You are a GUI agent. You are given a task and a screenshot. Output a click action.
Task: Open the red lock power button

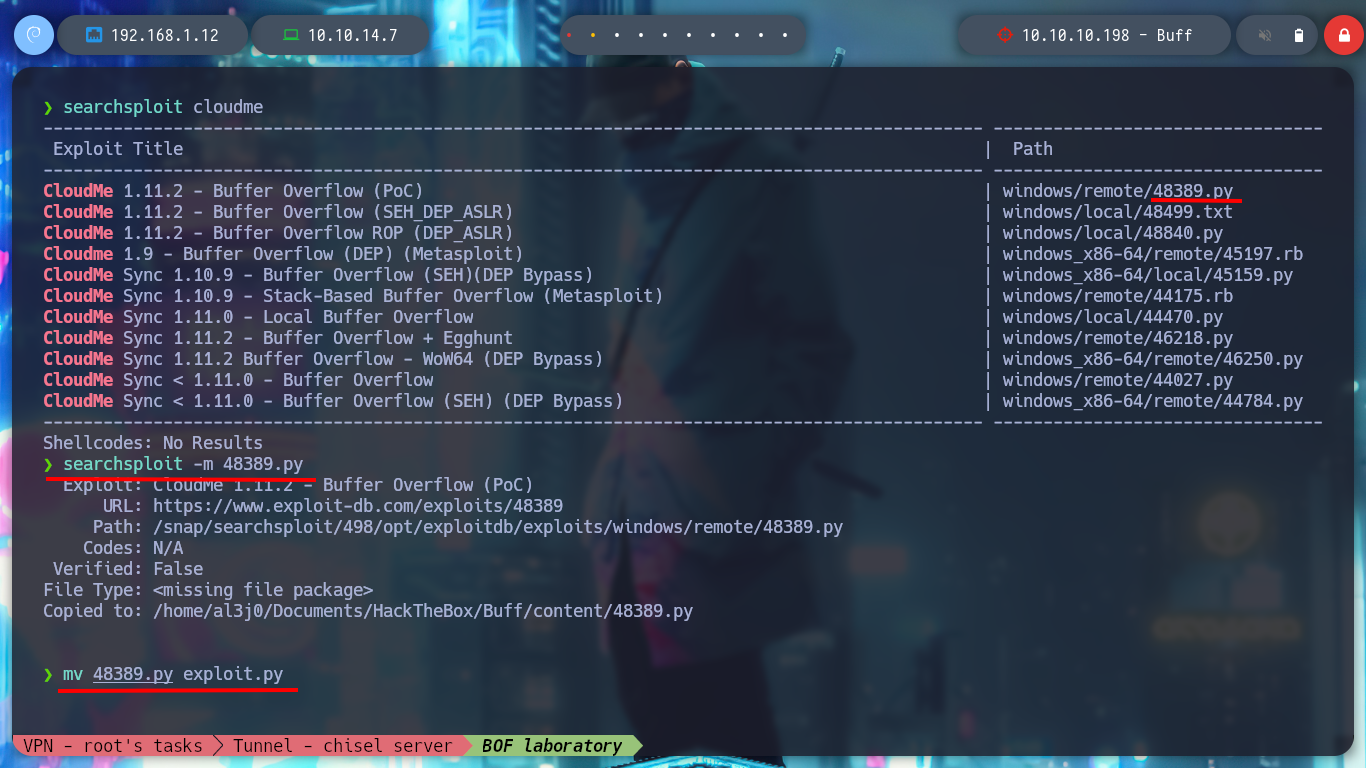coord(1343,35)
